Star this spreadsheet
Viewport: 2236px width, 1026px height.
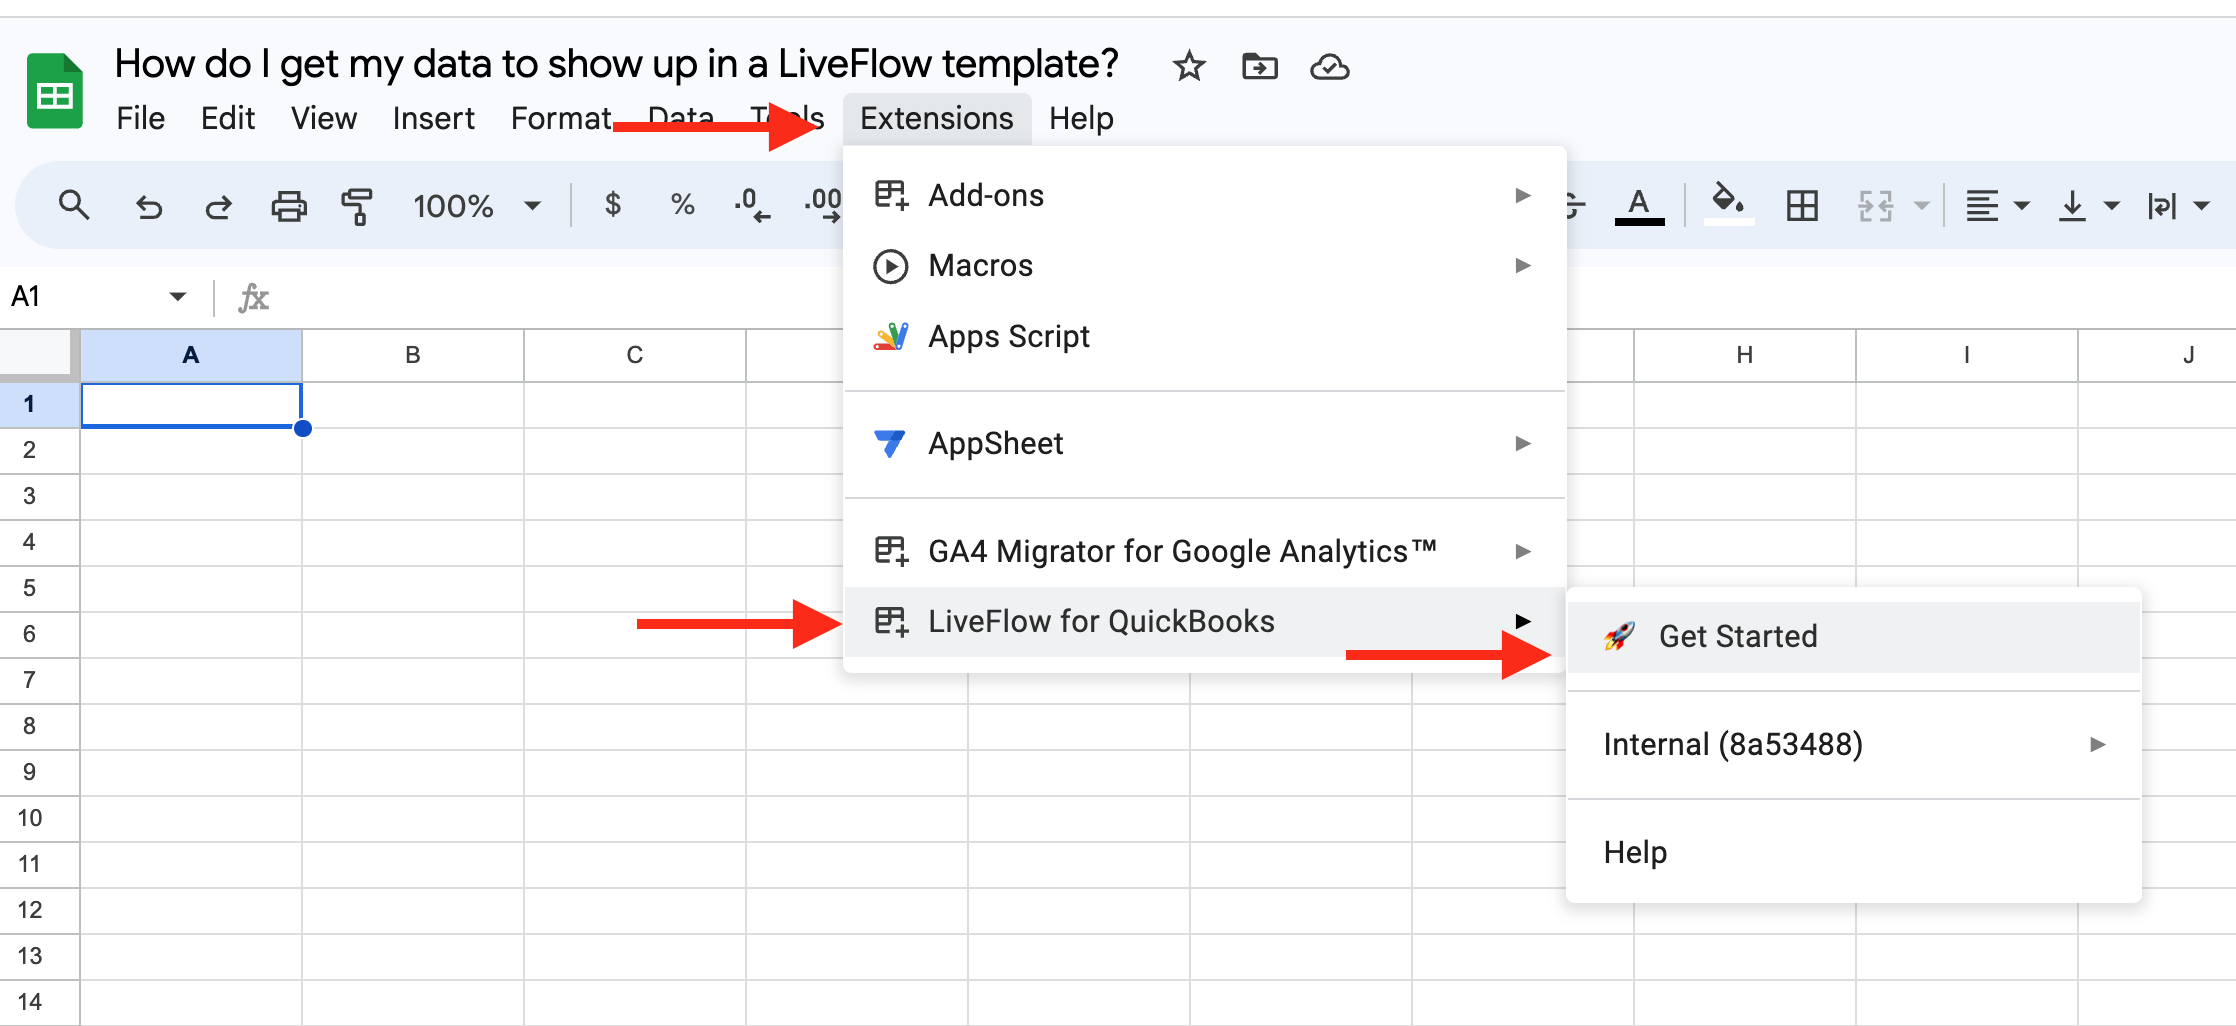click(1189, 67)
